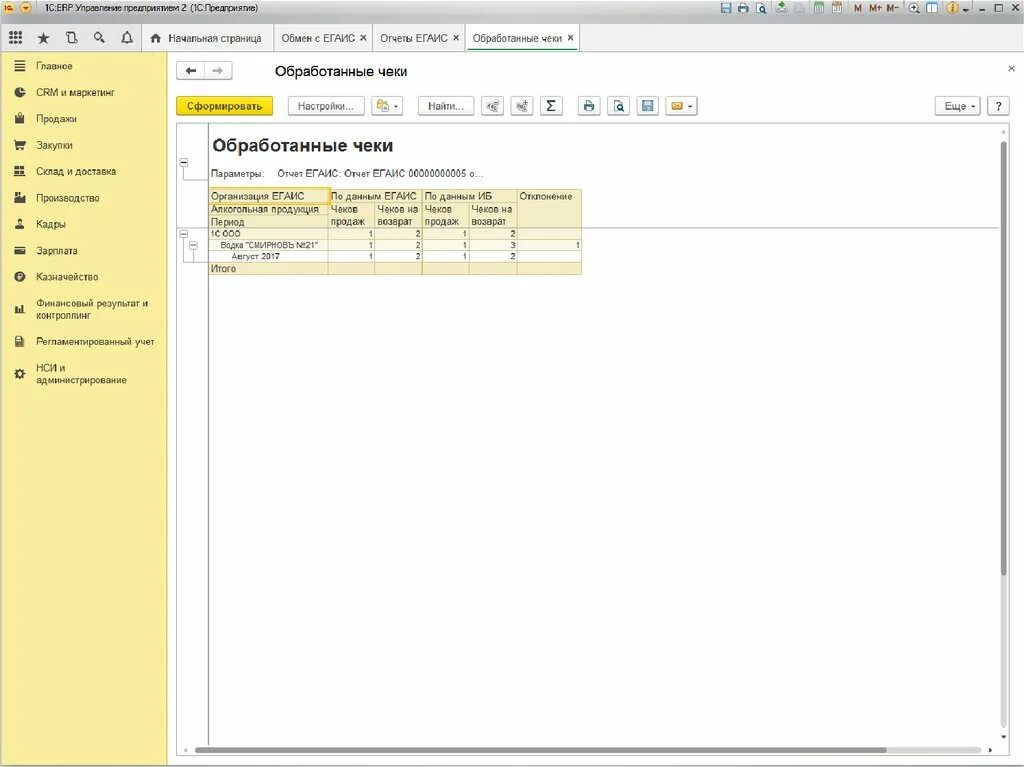Click the Print icon in title bar
1024x767 pixels.
(743, 8)
